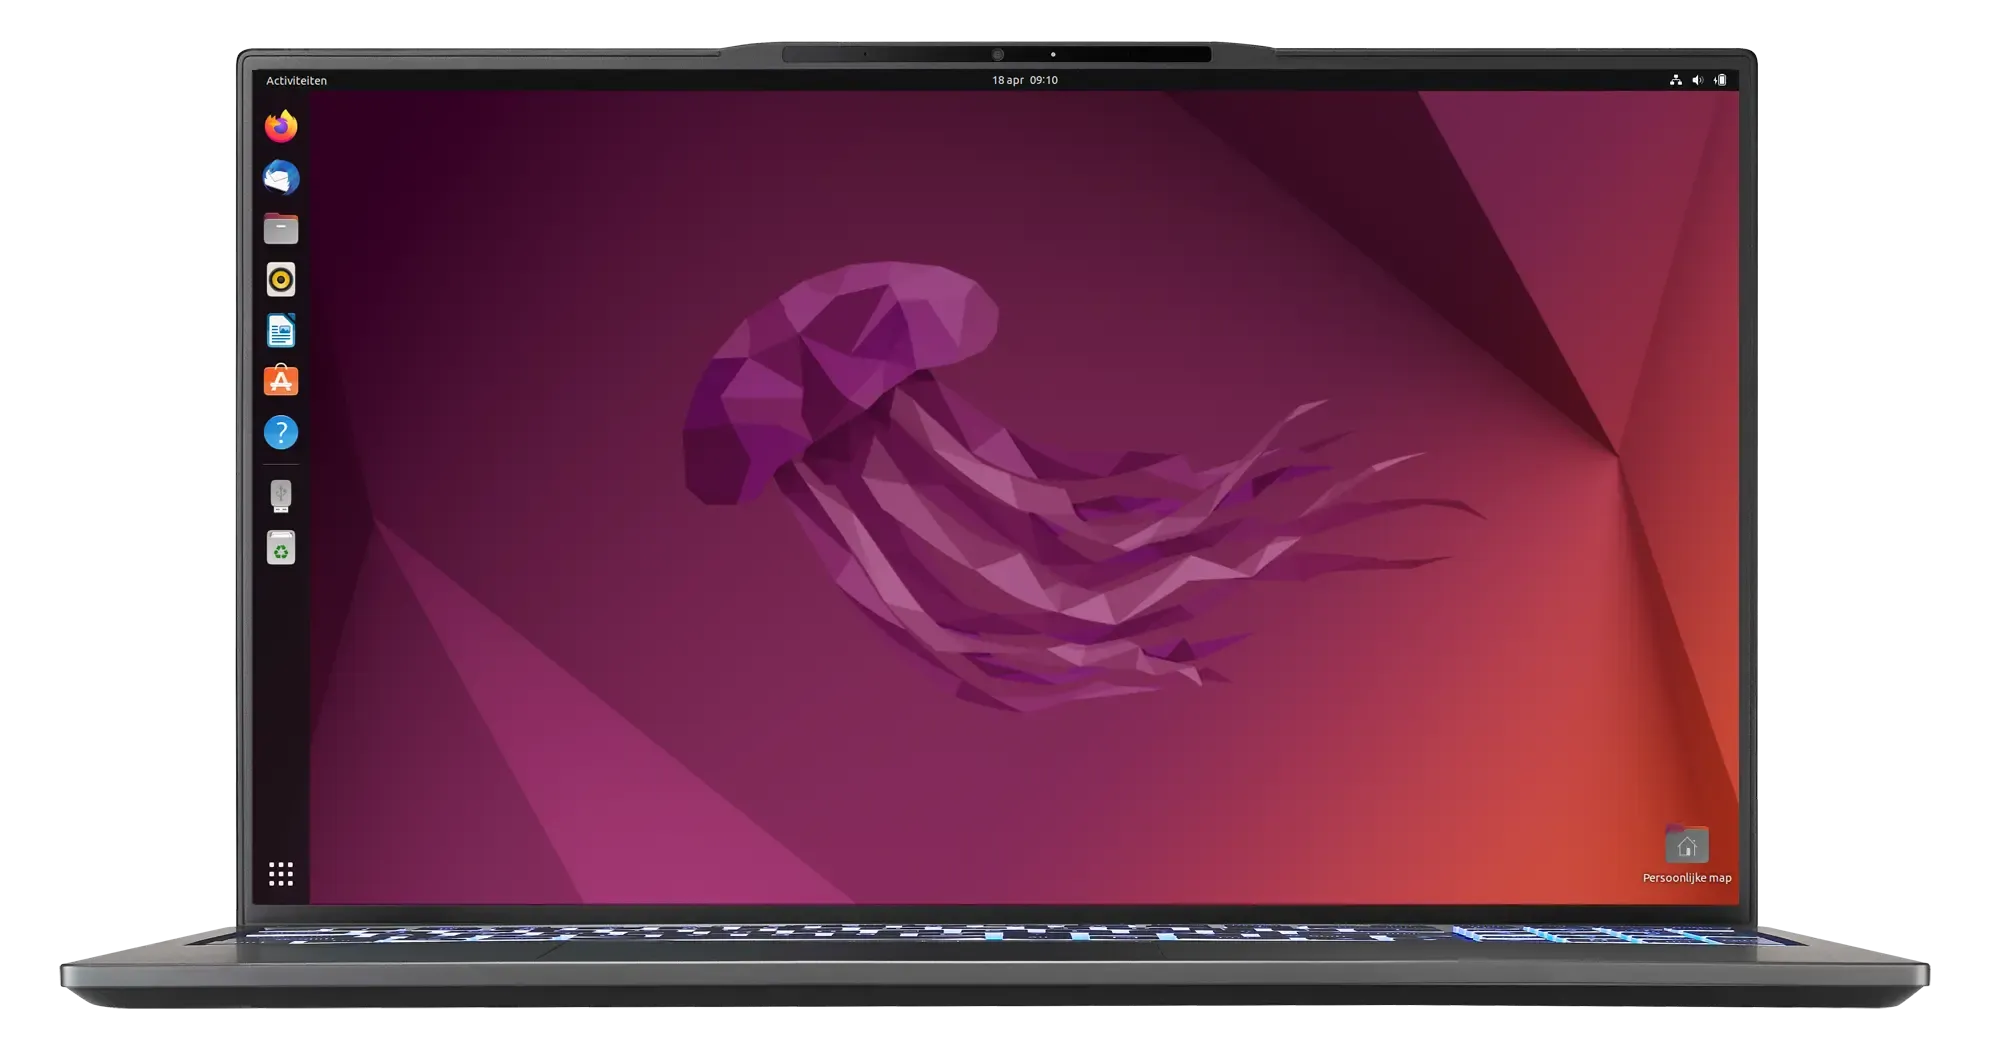Open the Help icon in dock
Image resolution: width=2000 pixels, height=1063 pixels.
(281, 433)
